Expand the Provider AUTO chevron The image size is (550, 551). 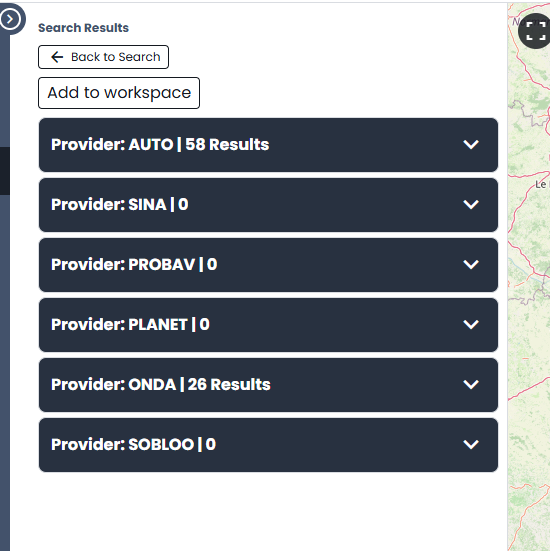pyautogui.click(x=471, y=144)
